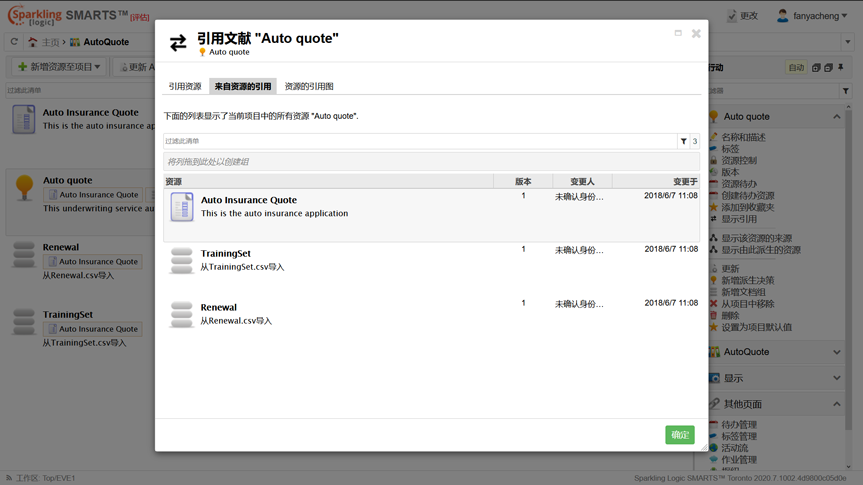Maximize the 引用文献 dialog

[678, 33]
